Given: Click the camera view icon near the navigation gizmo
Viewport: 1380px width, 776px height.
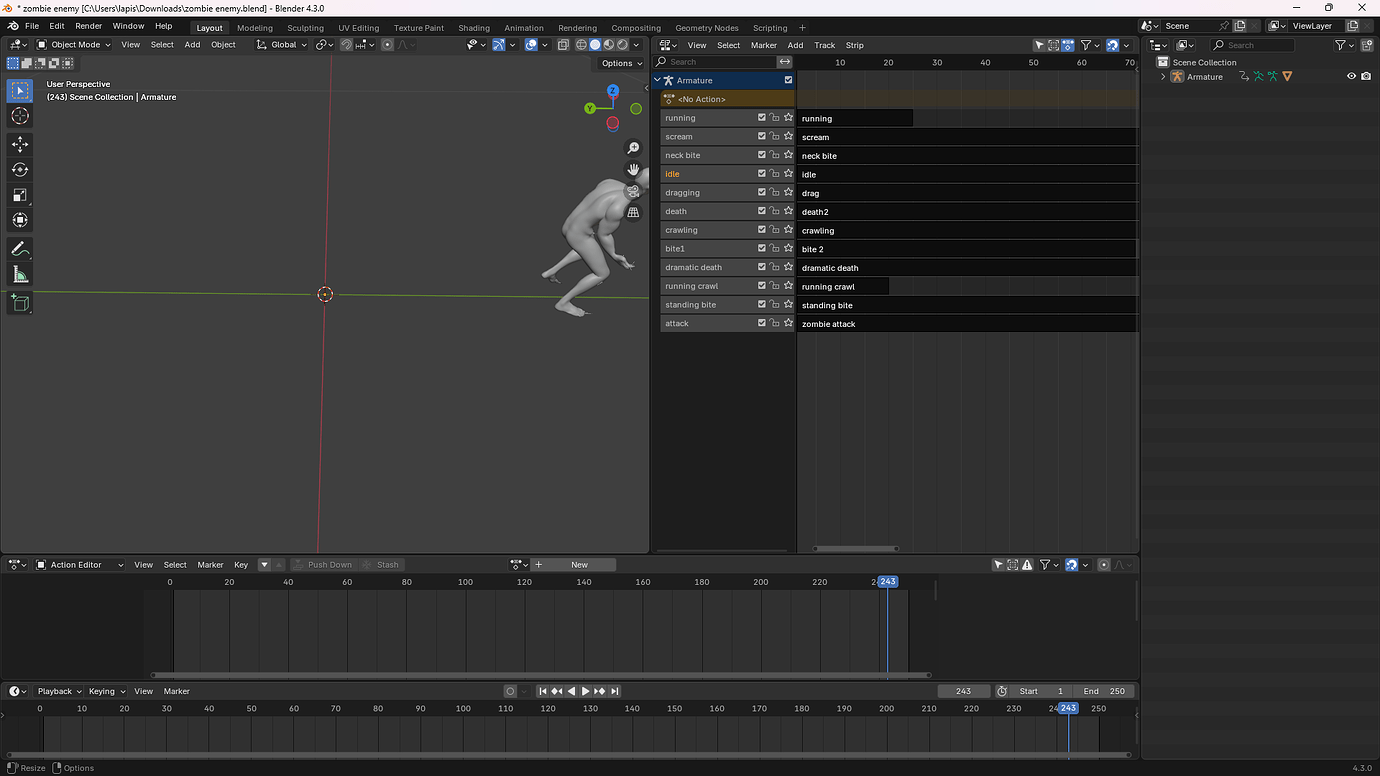Looking at the screenshot, I should (633, 190).
